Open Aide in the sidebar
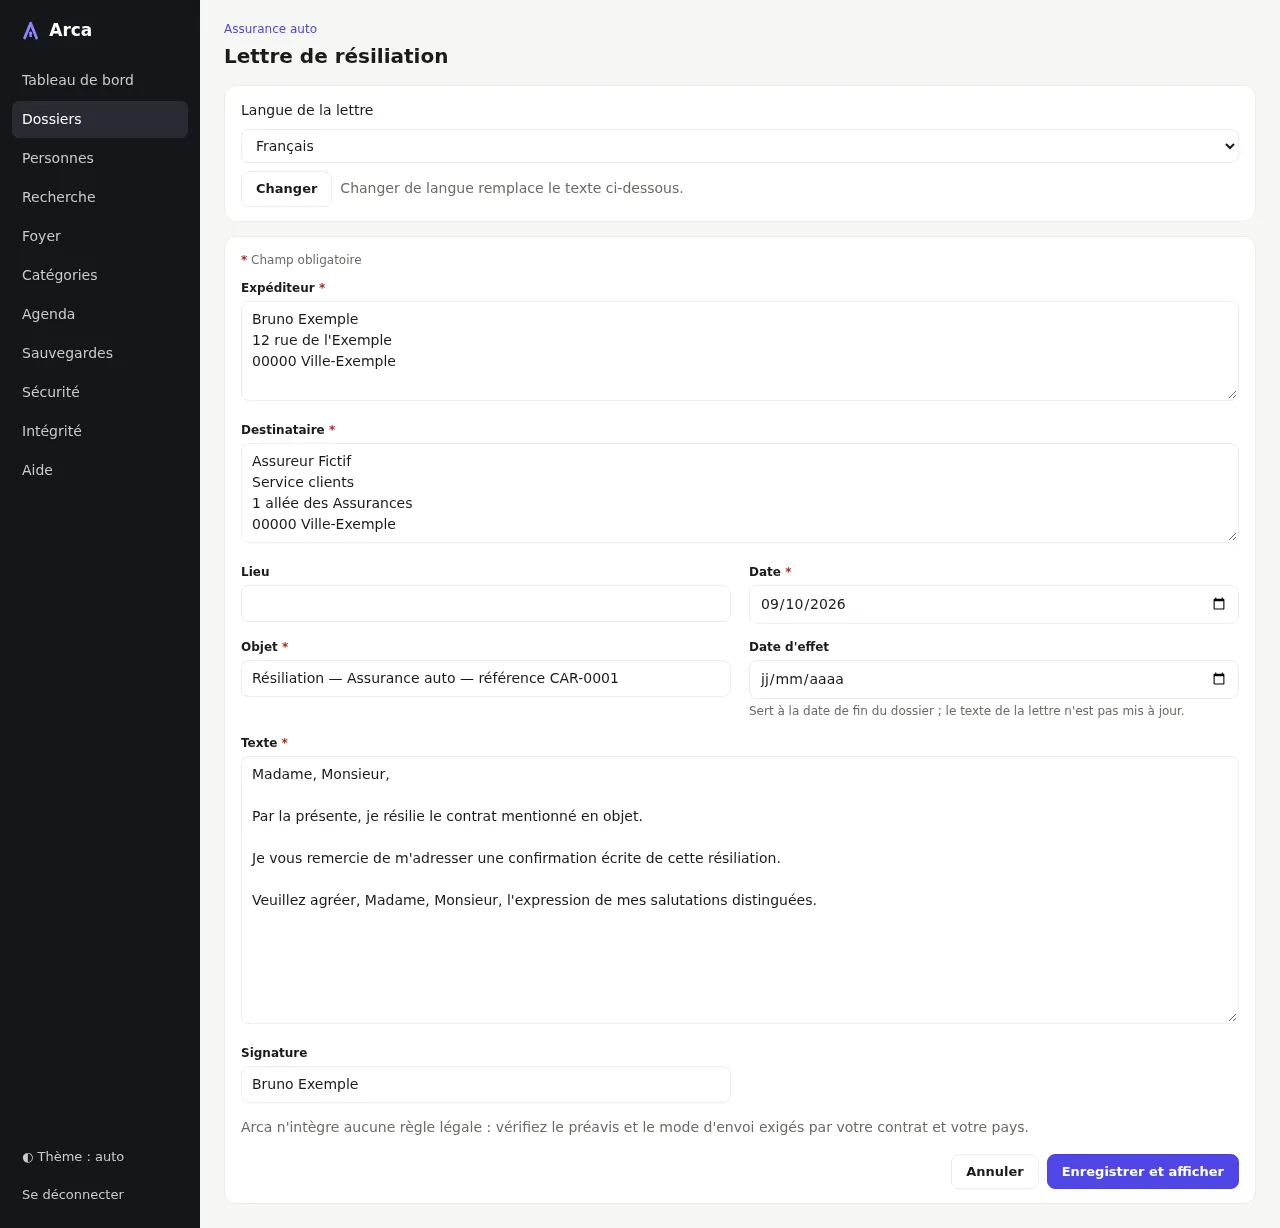Viewport: 1280px width, 1228px height. (x=100, y=470)
